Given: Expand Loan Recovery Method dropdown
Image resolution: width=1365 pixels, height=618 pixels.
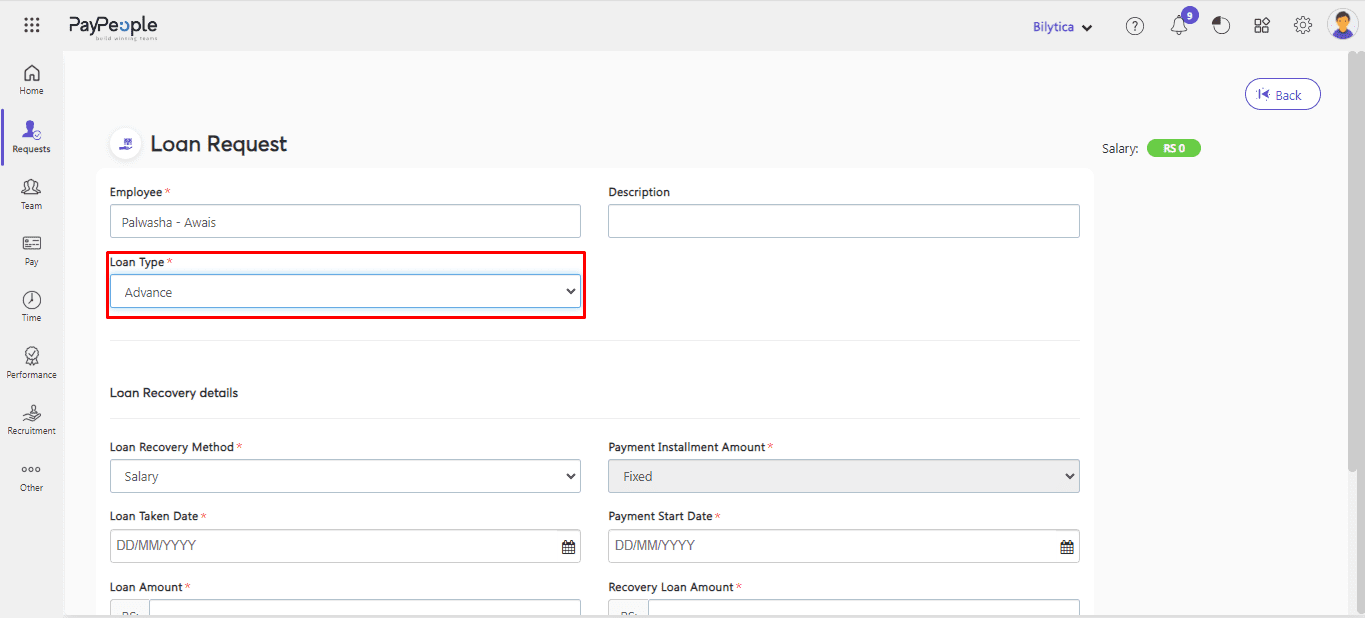Looking at the screenshot, I should pyautogui.click(x=345, y=477).
